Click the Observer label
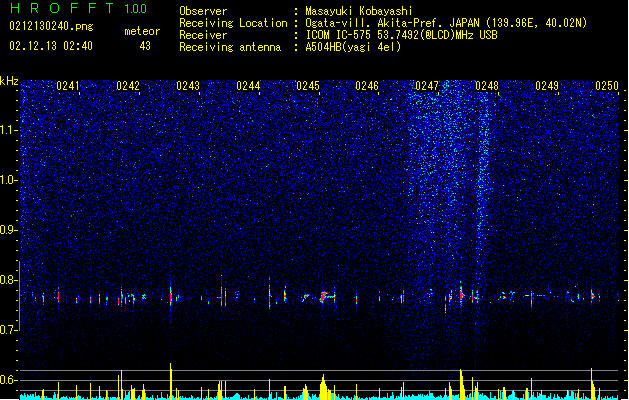Viewport: 629px width, 400px height. coord(203,11)
